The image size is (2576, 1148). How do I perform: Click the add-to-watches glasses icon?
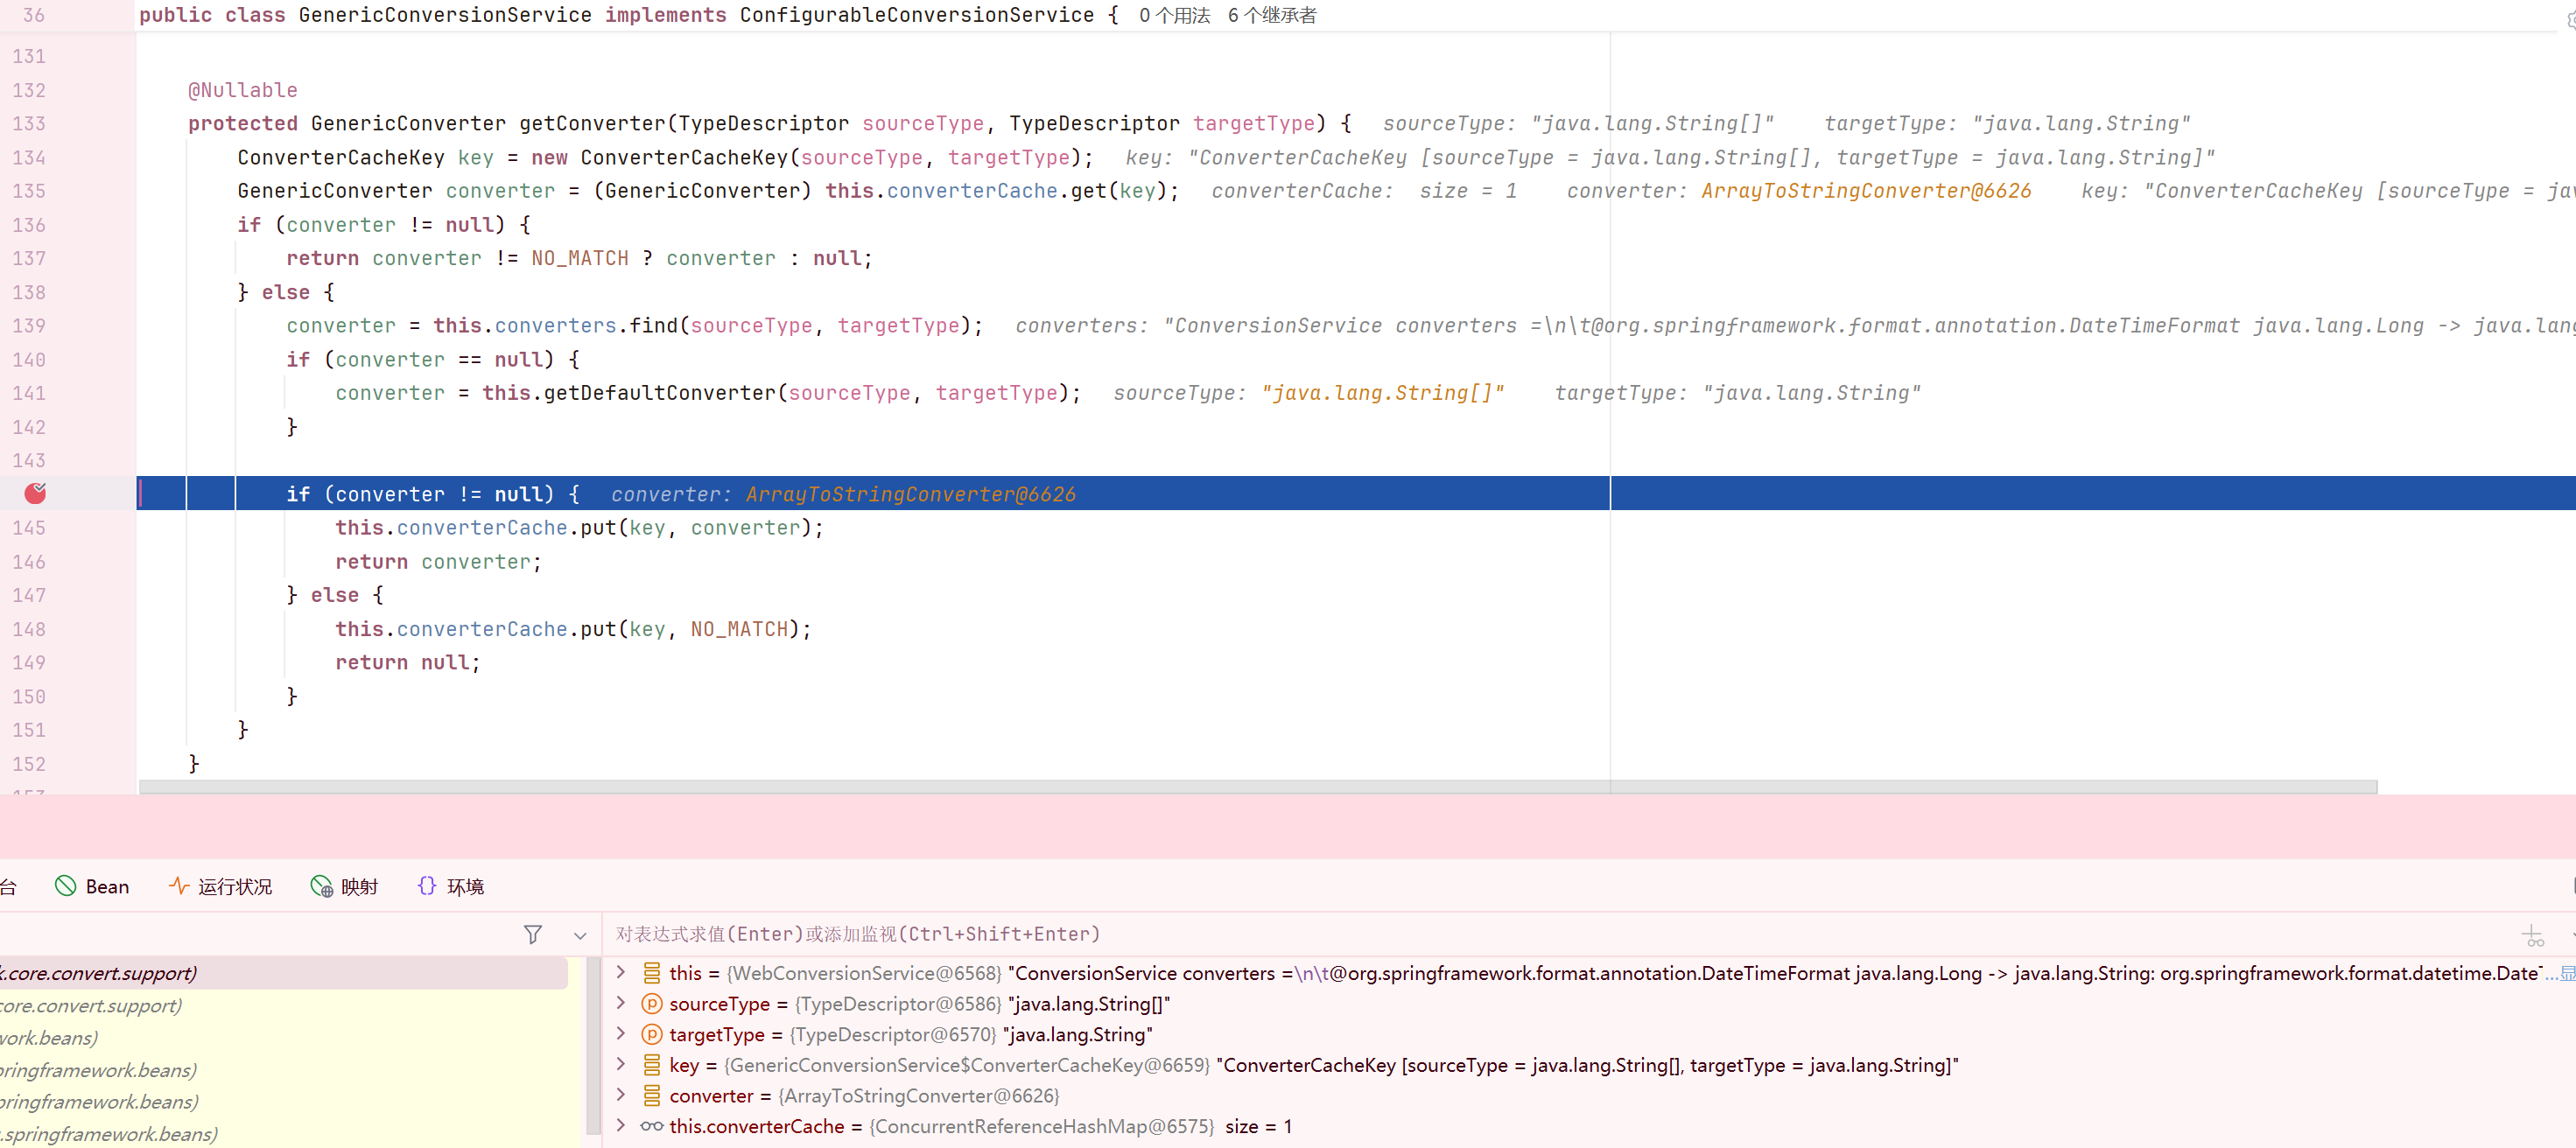pos(2532,936)
